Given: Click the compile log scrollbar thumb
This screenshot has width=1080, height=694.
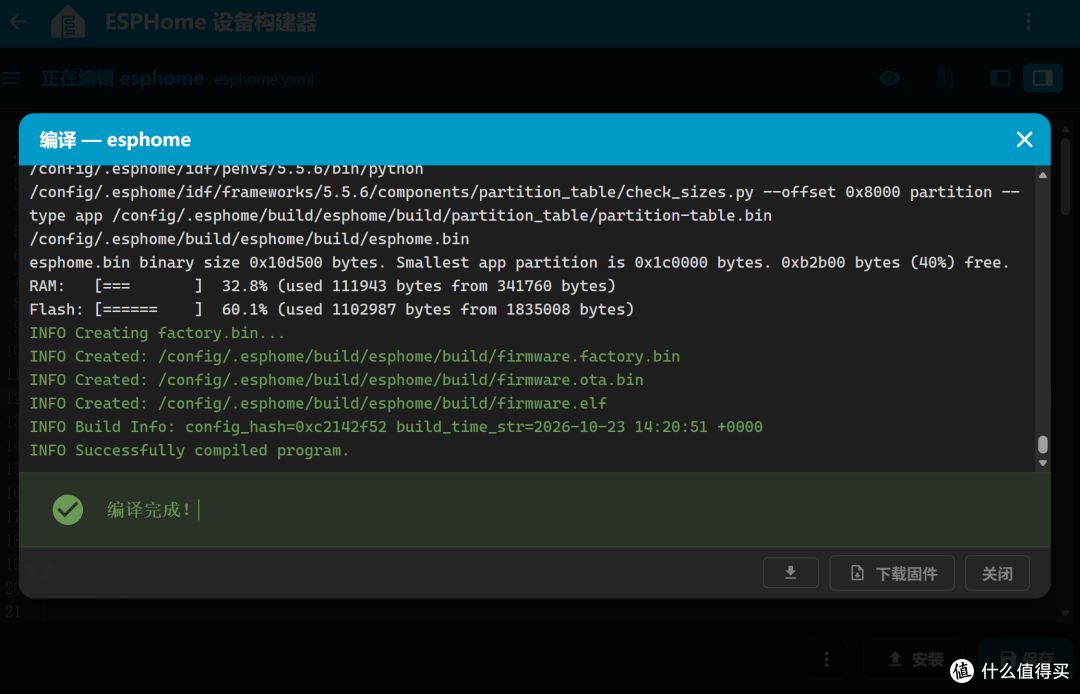Looking at the screenshot, I should click(1043, 444).
